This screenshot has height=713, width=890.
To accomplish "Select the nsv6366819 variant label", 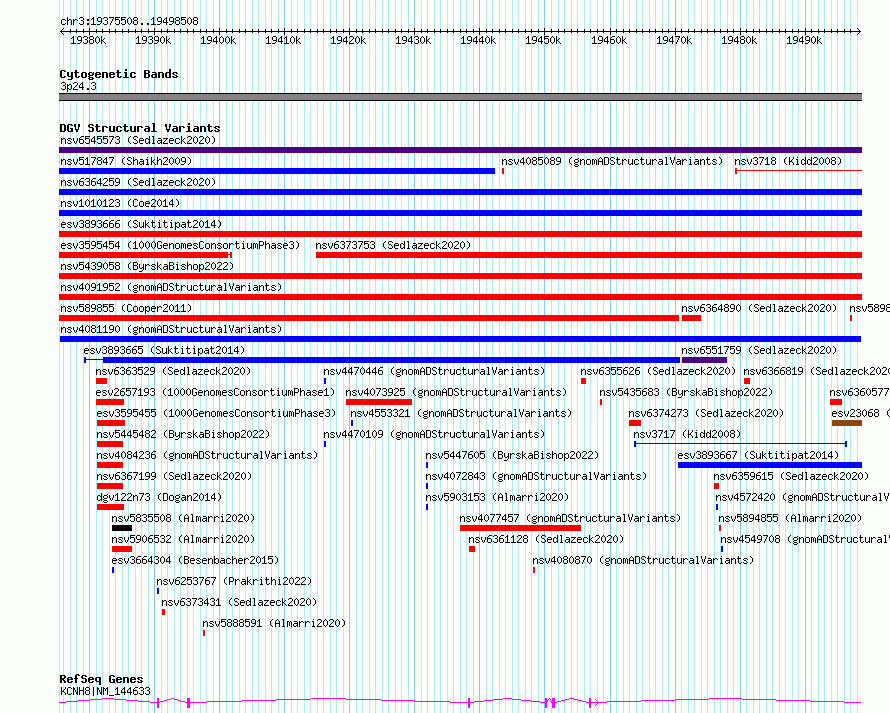I will tap(816, 371).
